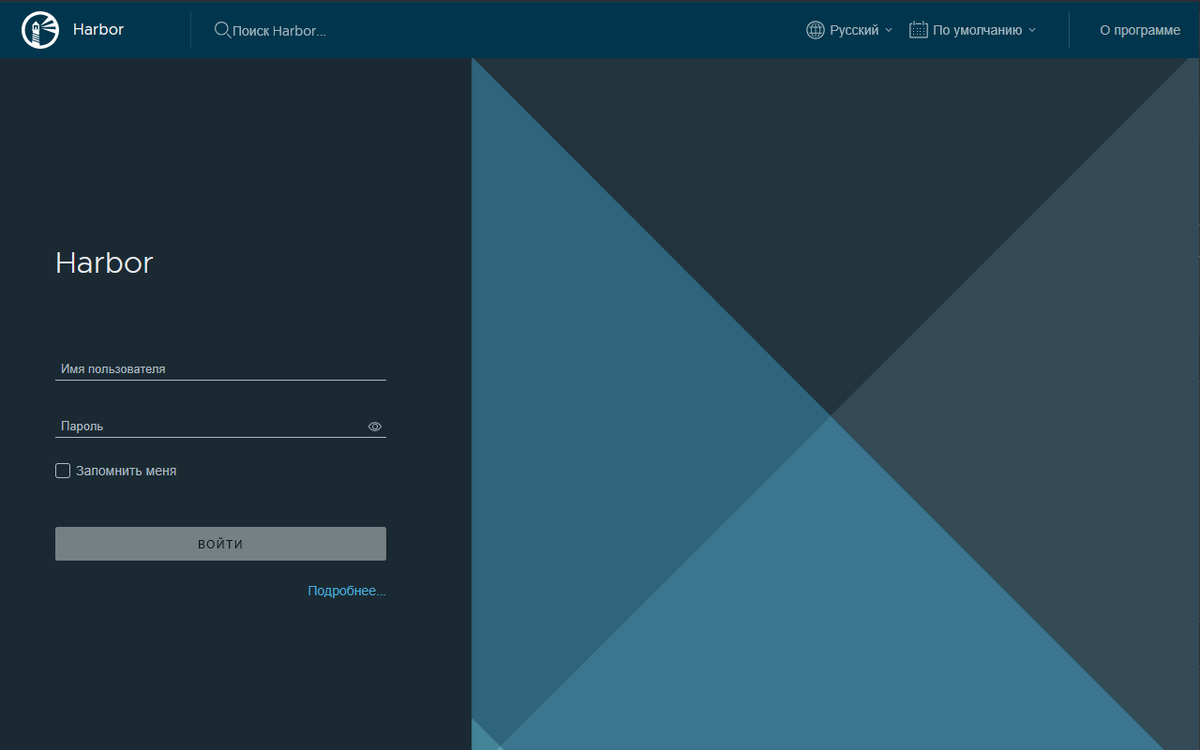Click the ВОЙТИ login button

point(220,544)
